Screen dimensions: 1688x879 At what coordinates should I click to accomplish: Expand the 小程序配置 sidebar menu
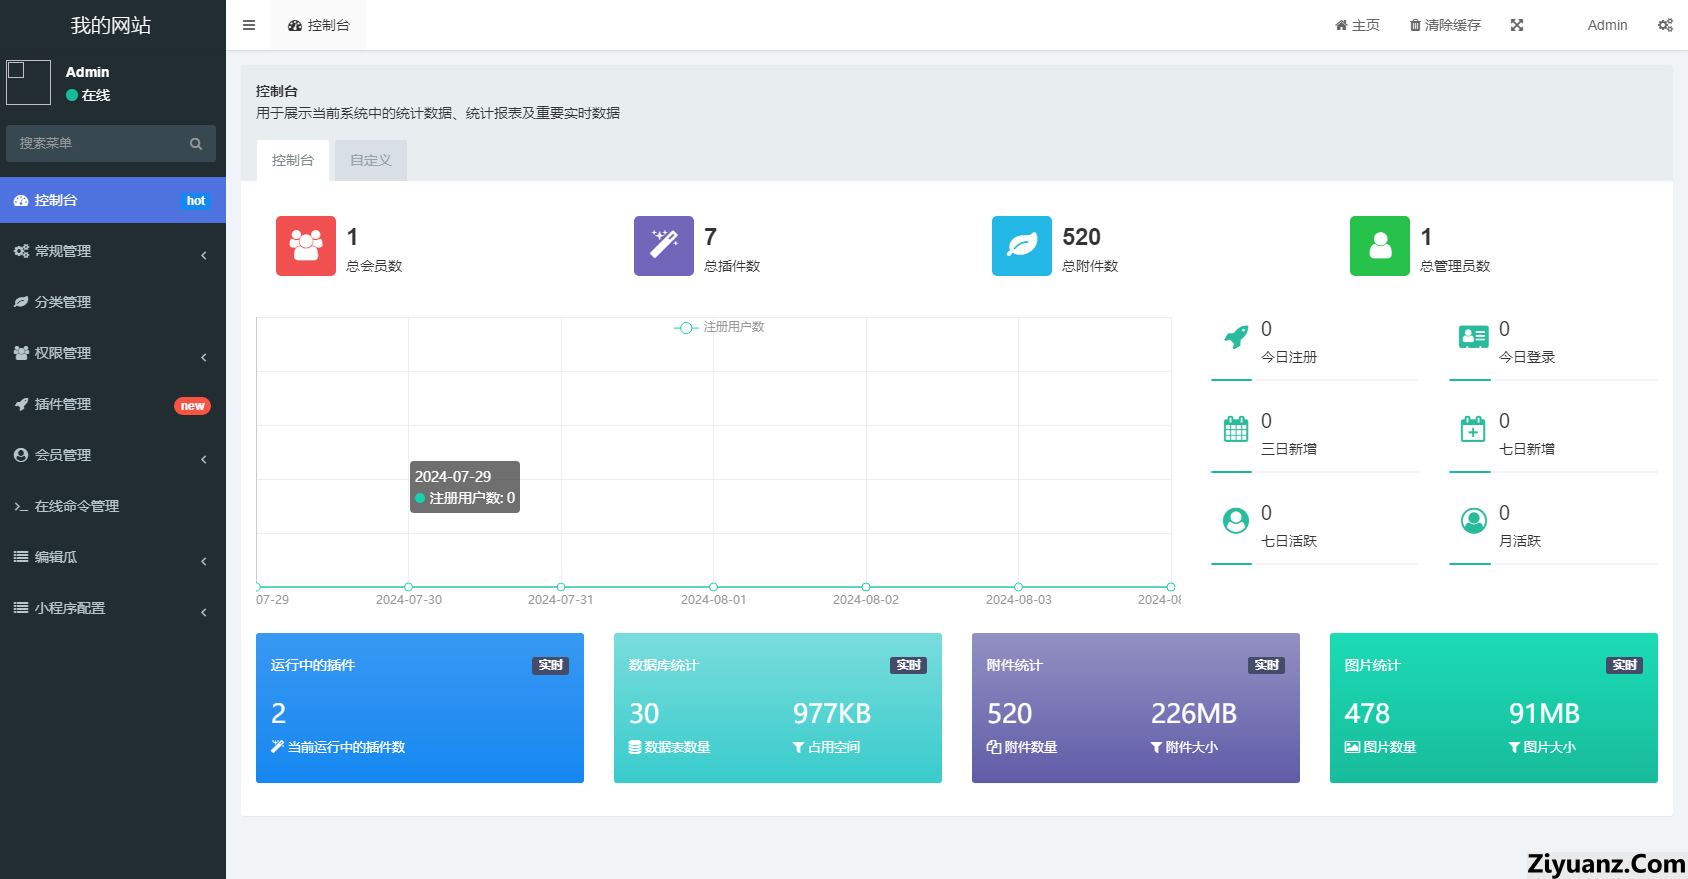click(x=112, y=609)
